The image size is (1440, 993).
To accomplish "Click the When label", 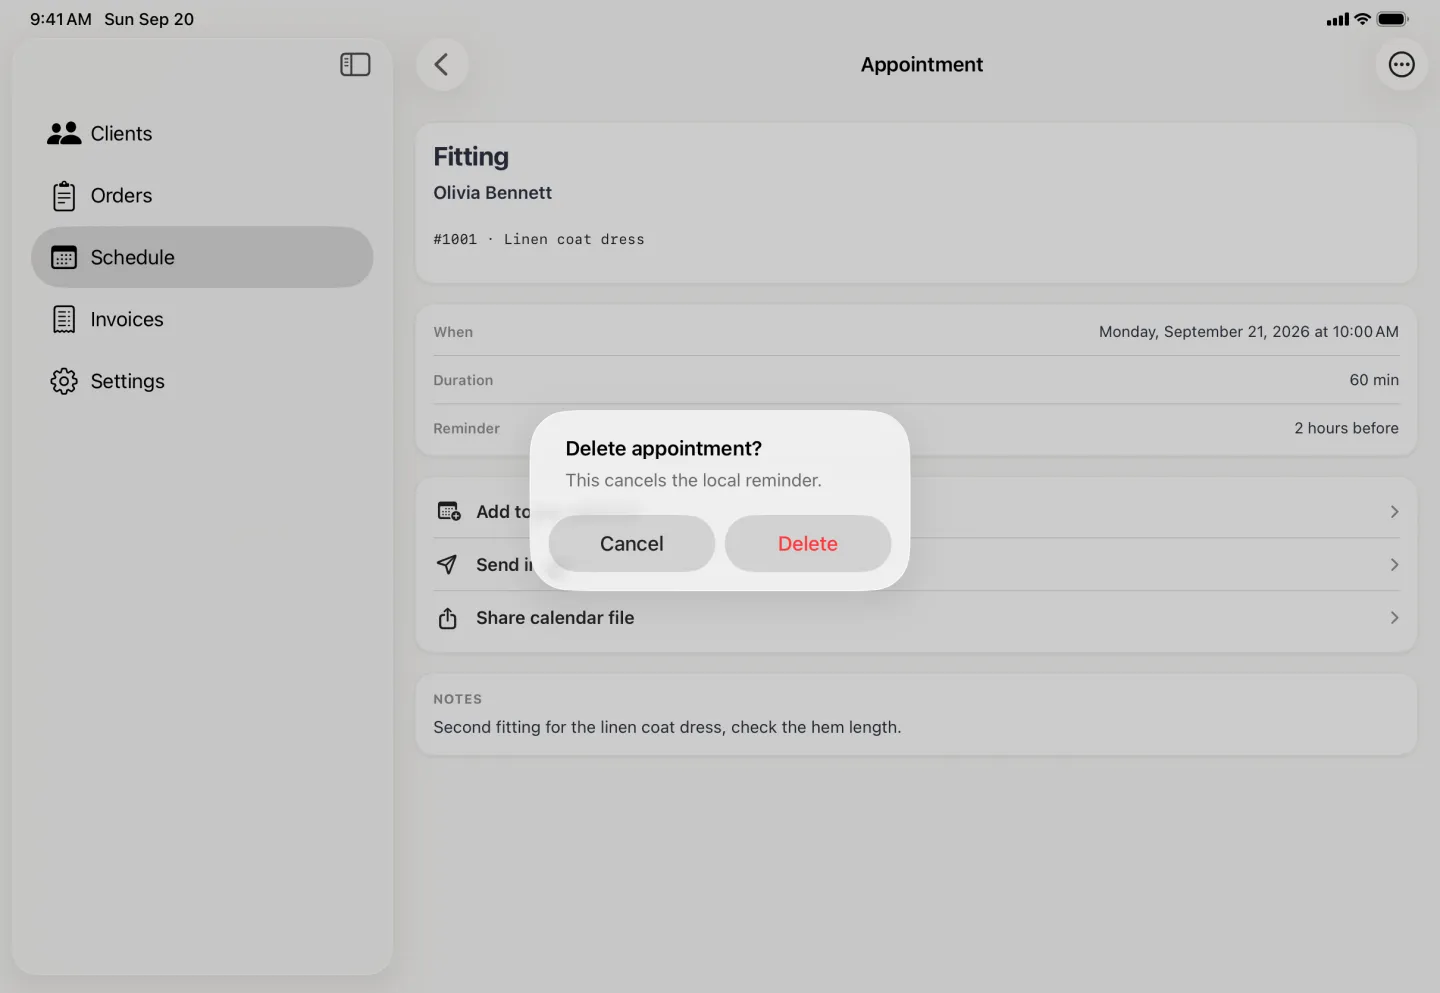I will click(453, 332).
